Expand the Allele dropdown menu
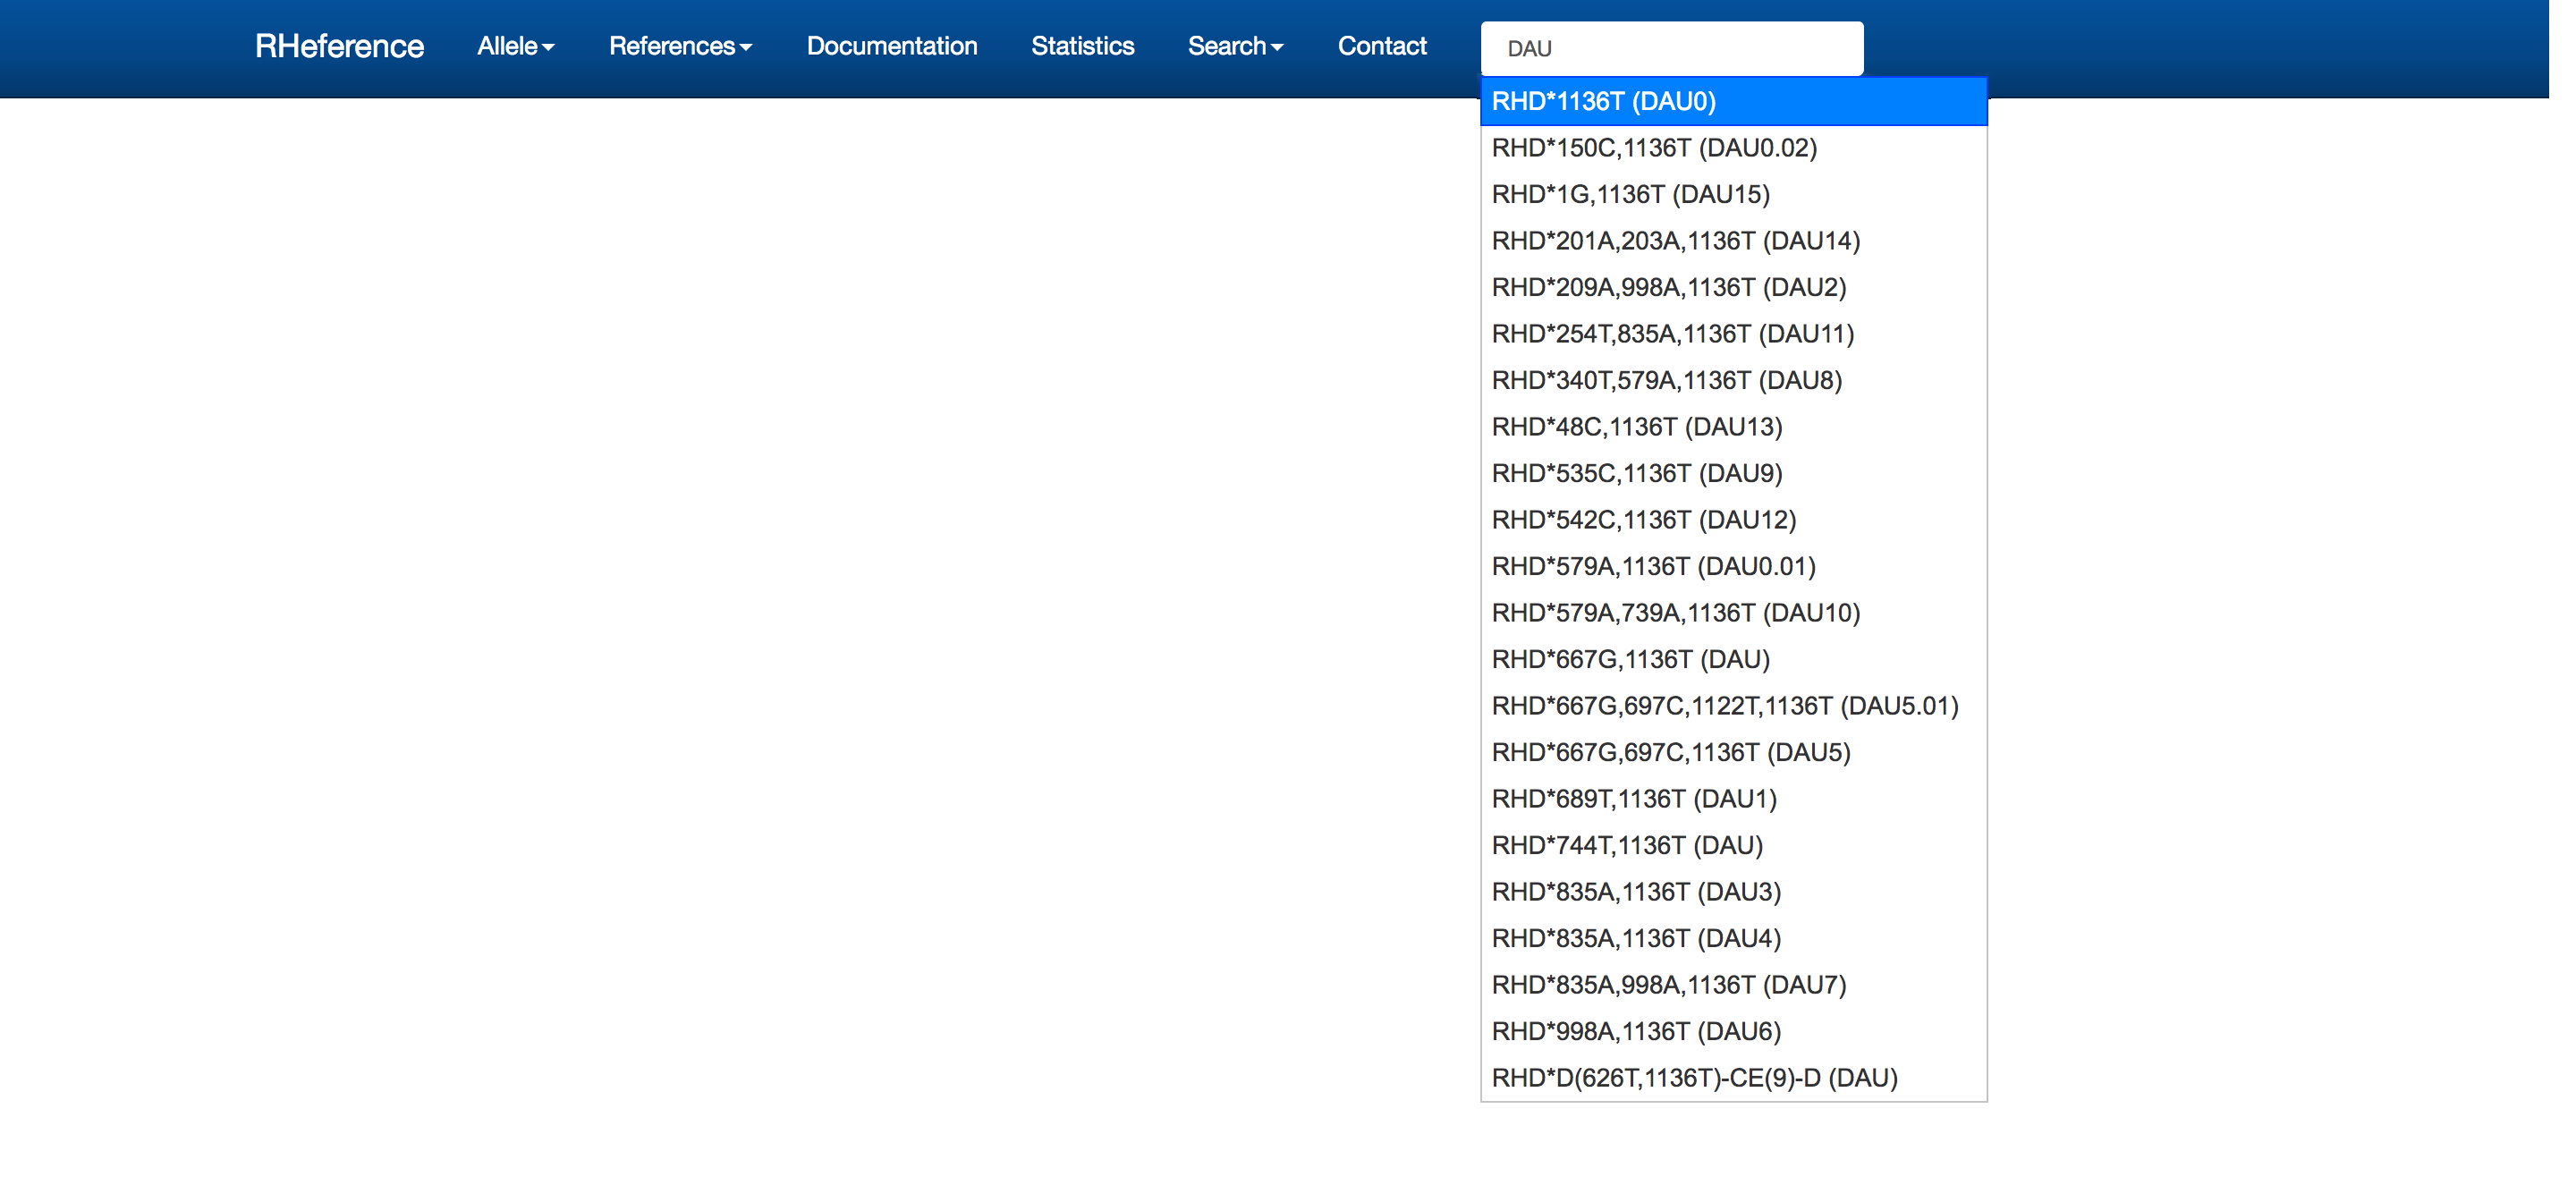Screen dimensions: 2576x1202 (x=515, y=46)
